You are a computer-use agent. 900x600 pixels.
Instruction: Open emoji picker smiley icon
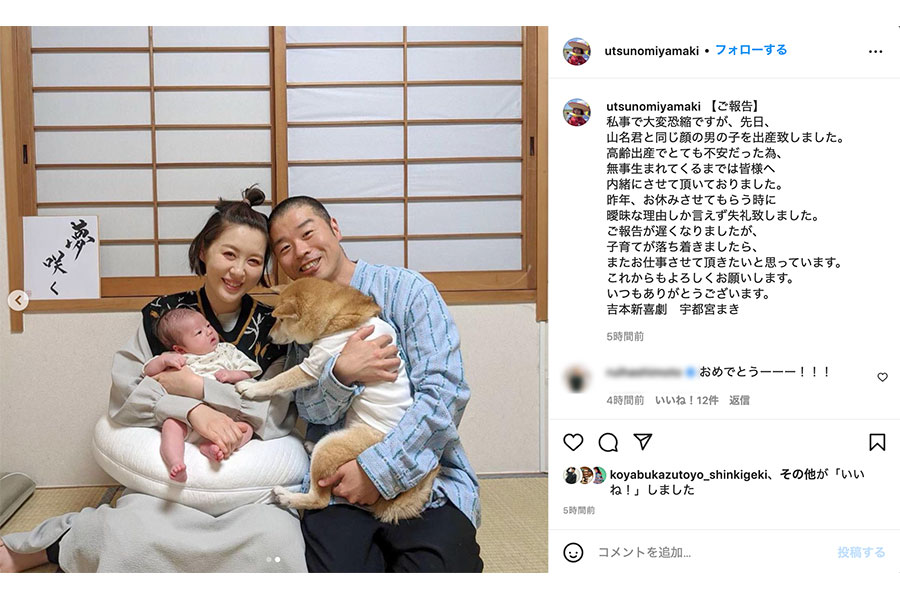click(573, 552)
